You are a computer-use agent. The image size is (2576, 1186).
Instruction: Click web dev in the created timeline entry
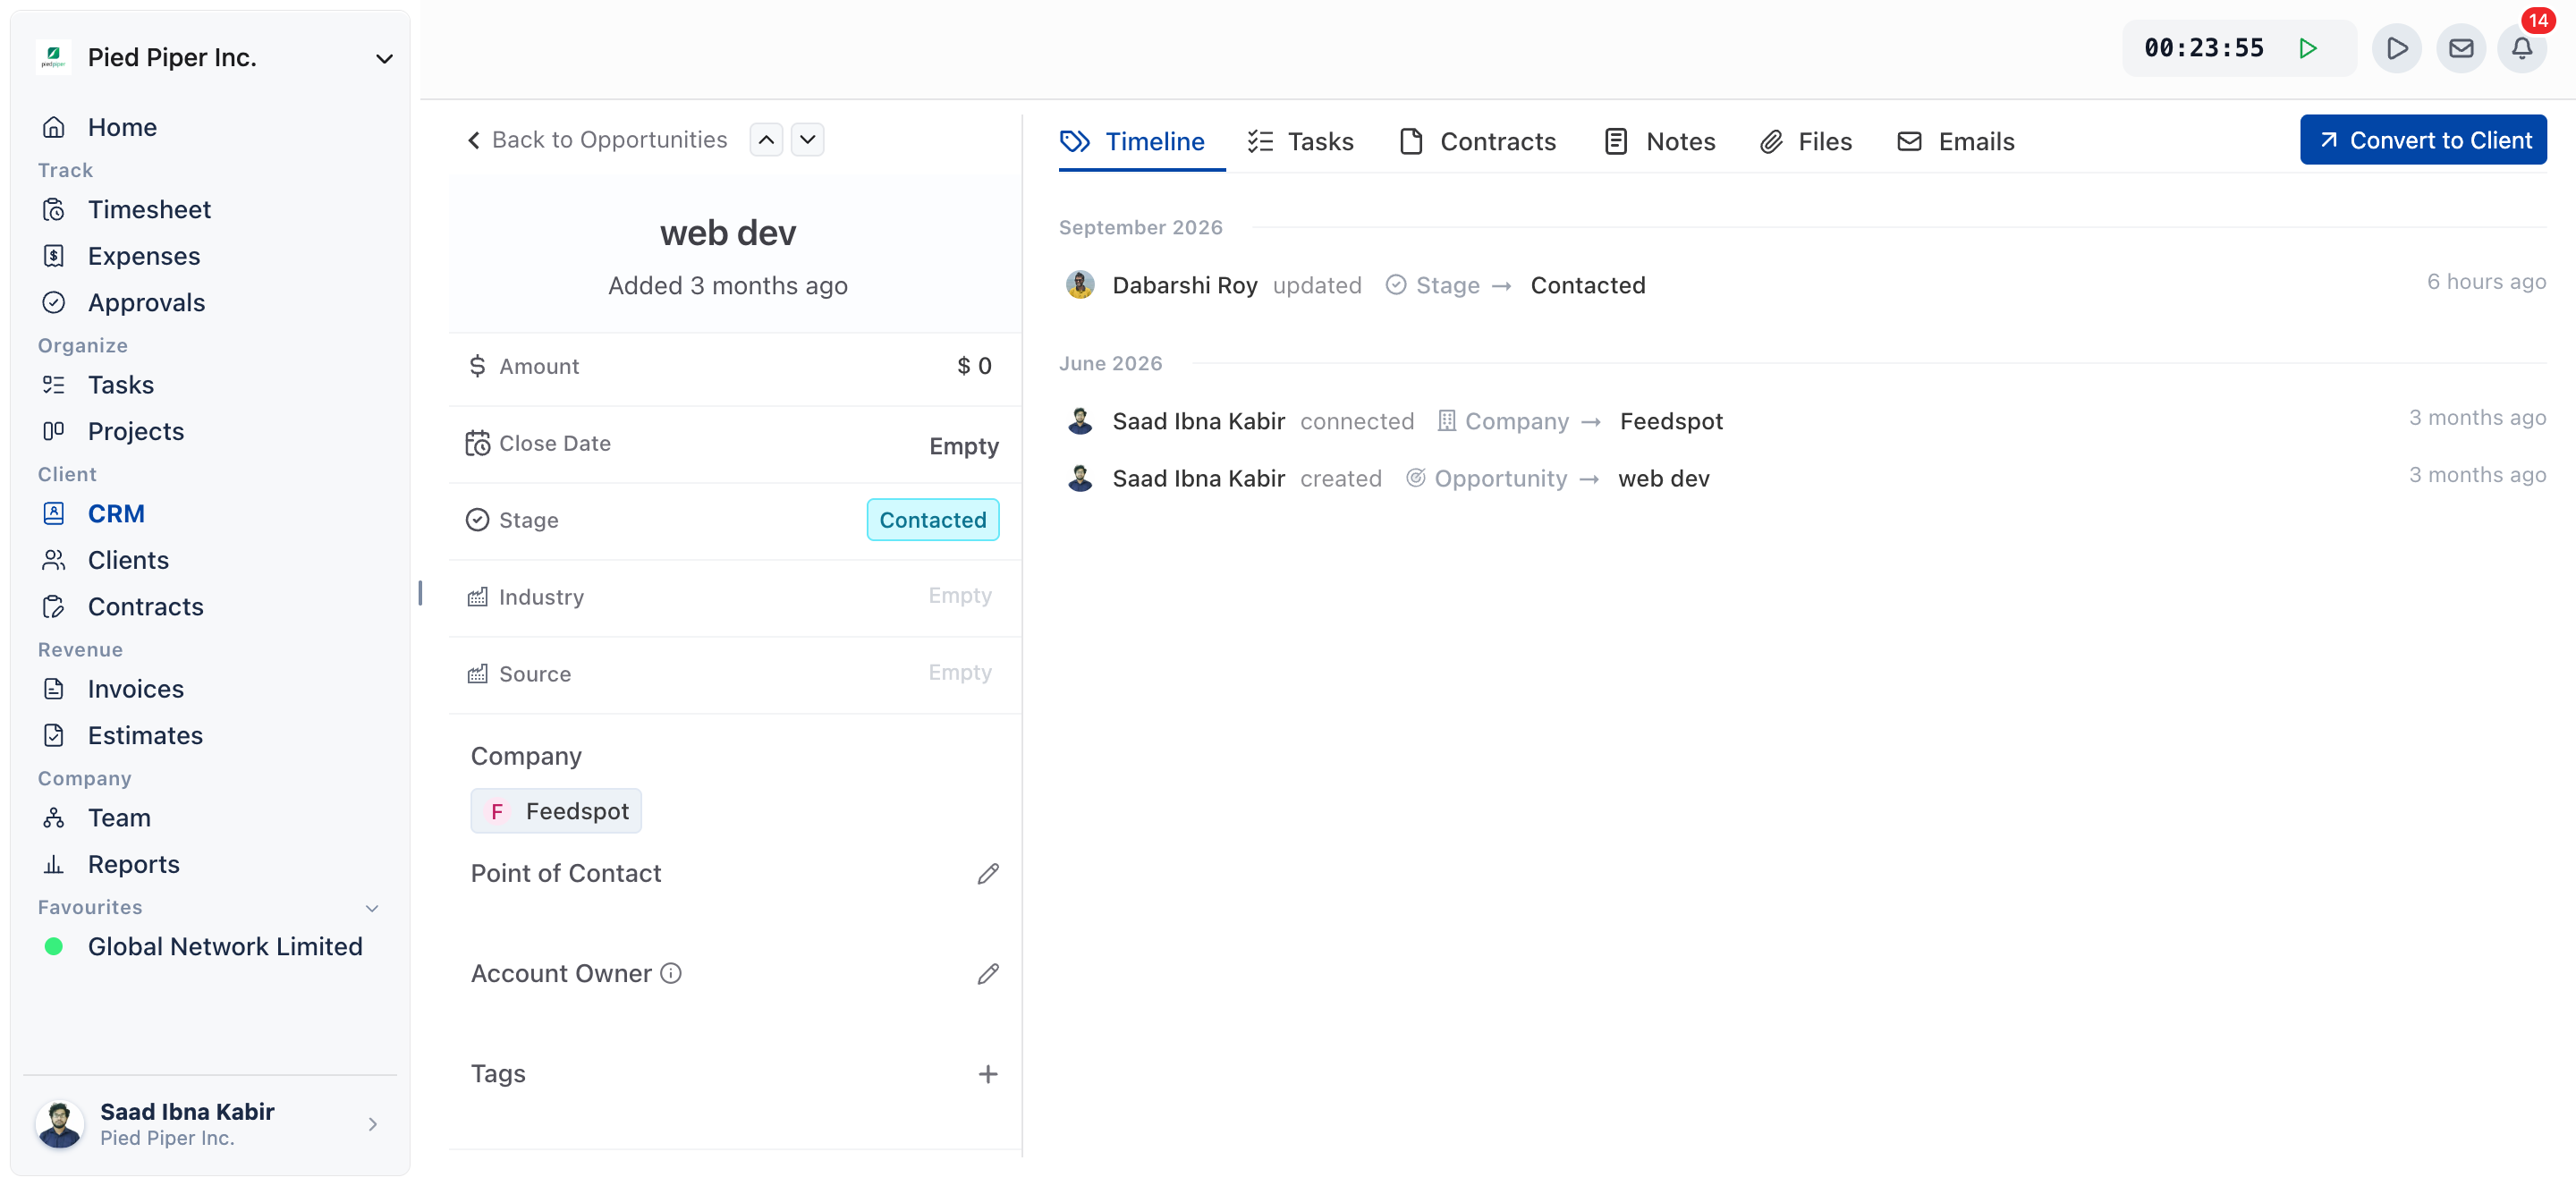[1664, 479]
